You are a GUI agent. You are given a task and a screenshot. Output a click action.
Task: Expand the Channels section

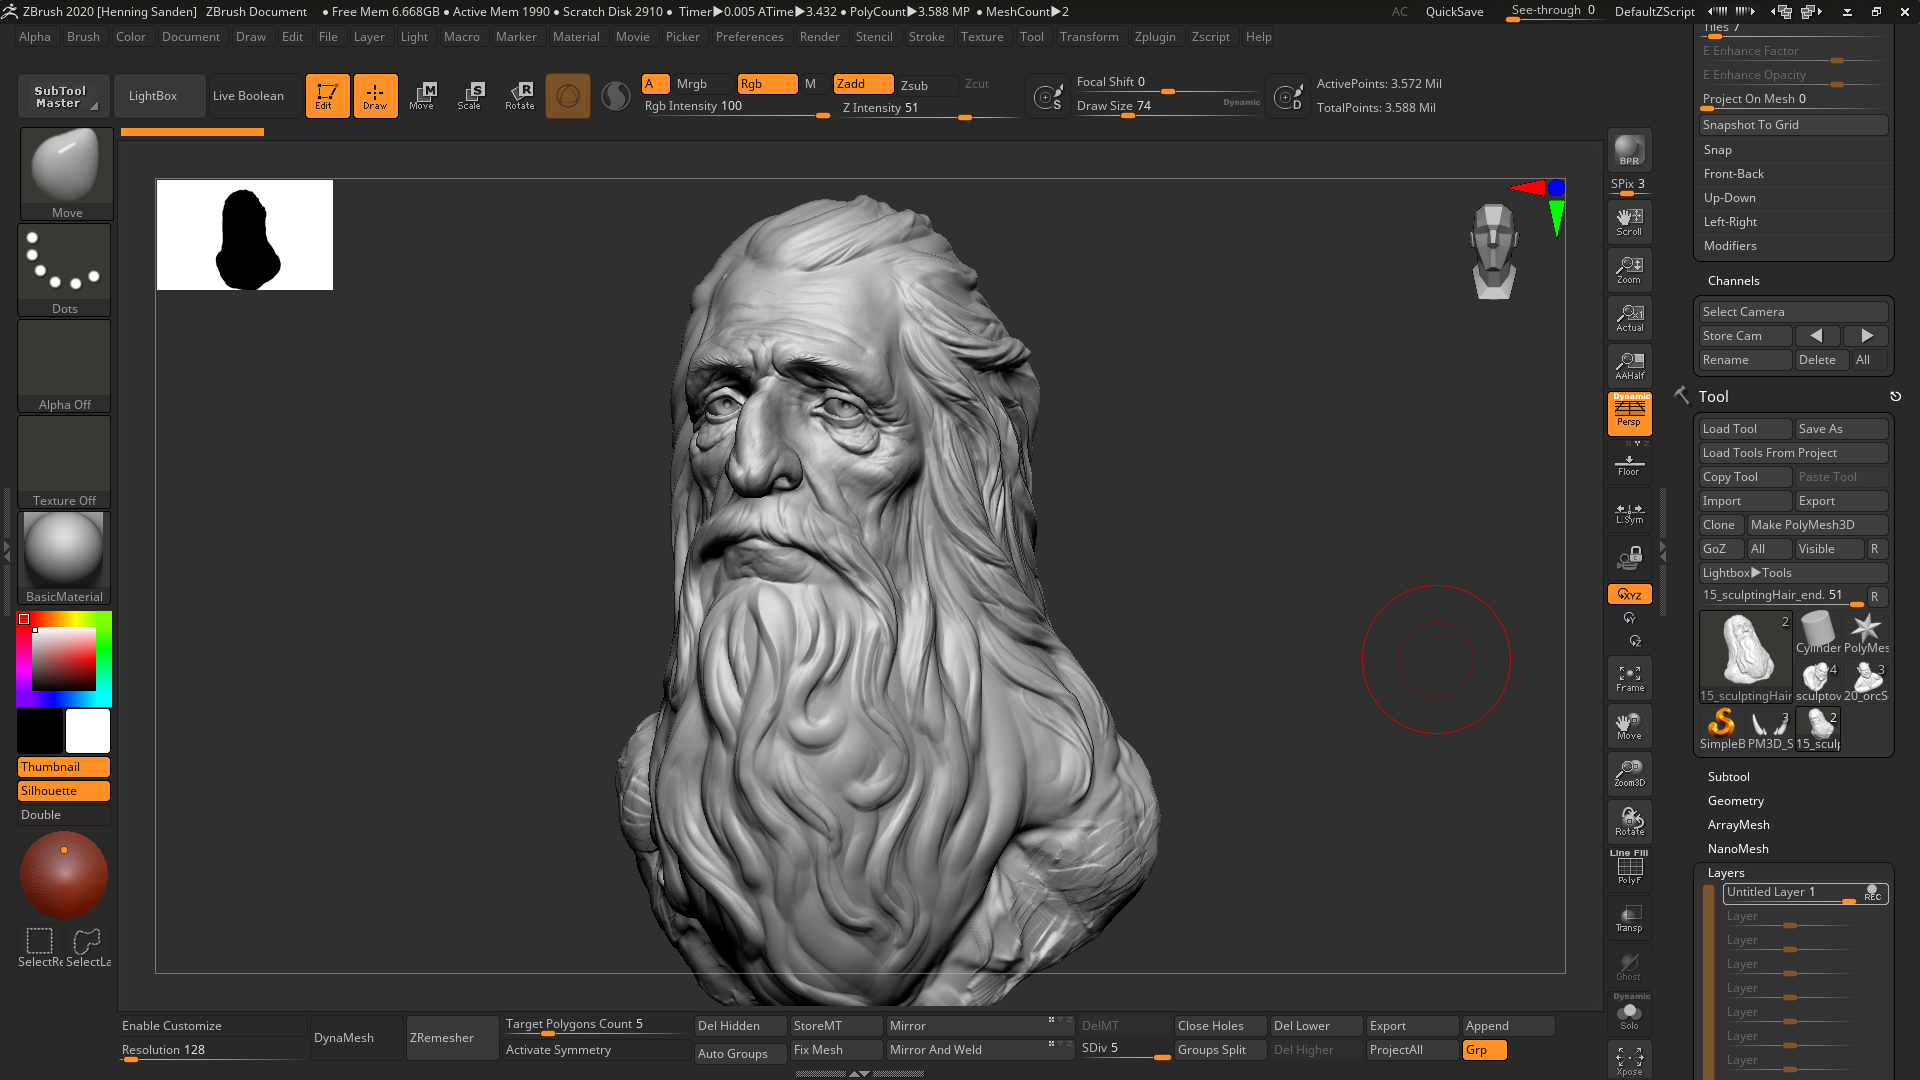[1733, 281]
